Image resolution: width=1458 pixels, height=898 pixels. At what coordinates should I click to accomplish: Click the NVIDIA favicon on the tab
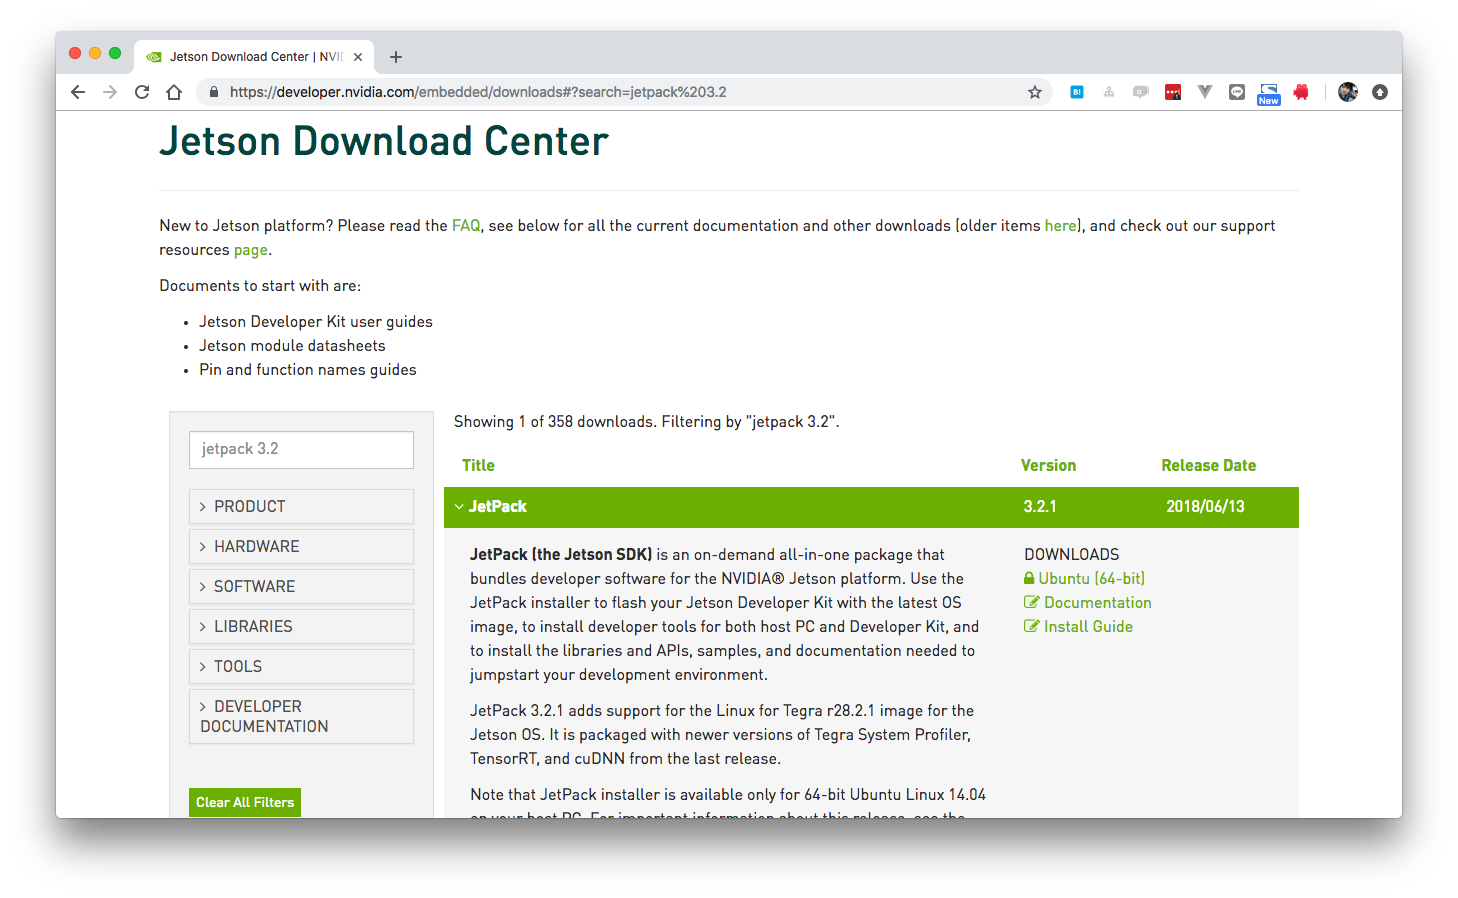(x=154, y=57)
